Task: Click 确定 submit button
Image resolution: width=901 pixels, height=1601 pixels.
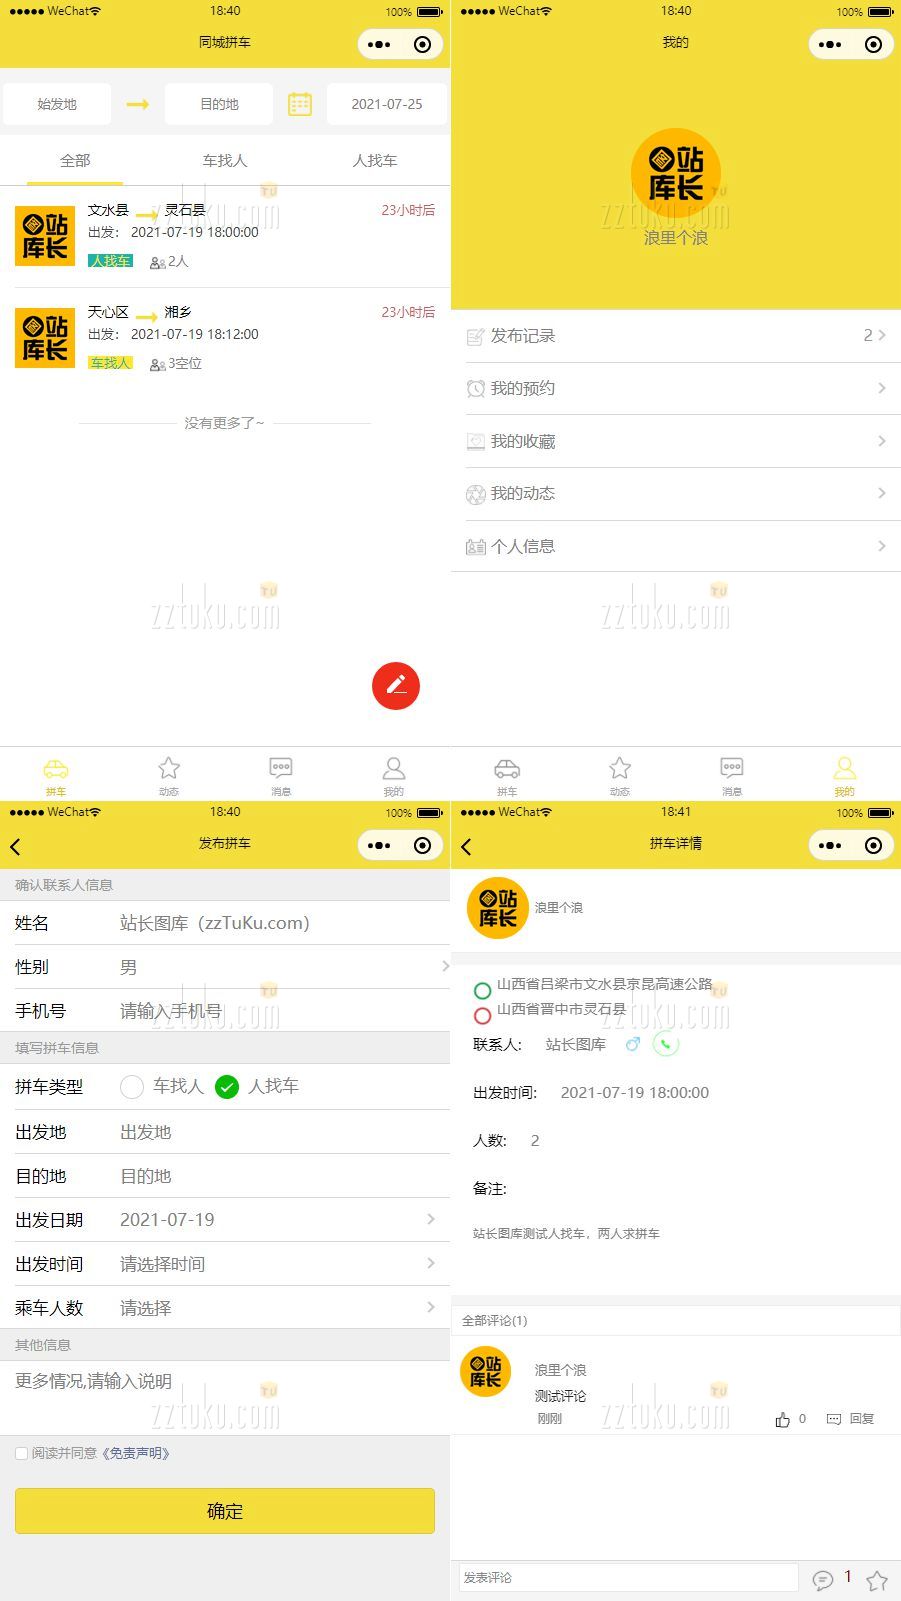Action: [x=225, y=1511]
